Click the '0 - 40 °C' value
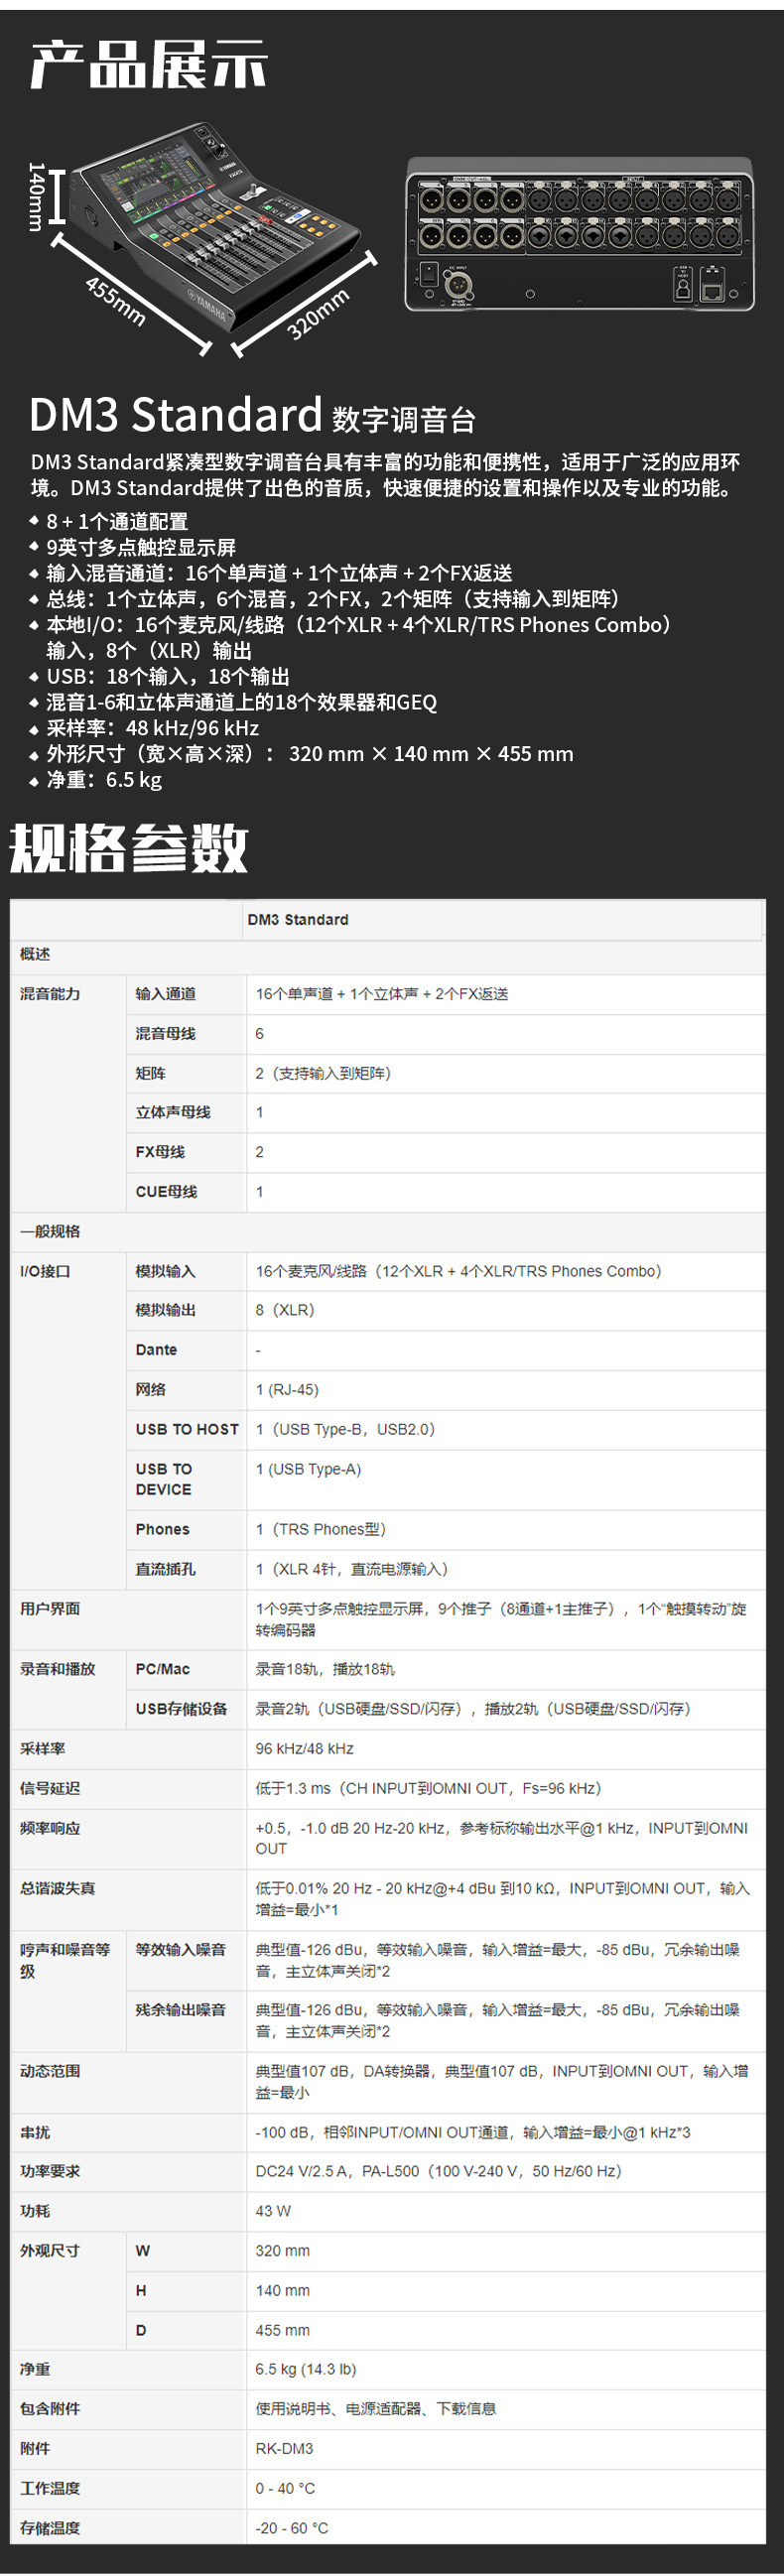 click(x=285, y=2489)
